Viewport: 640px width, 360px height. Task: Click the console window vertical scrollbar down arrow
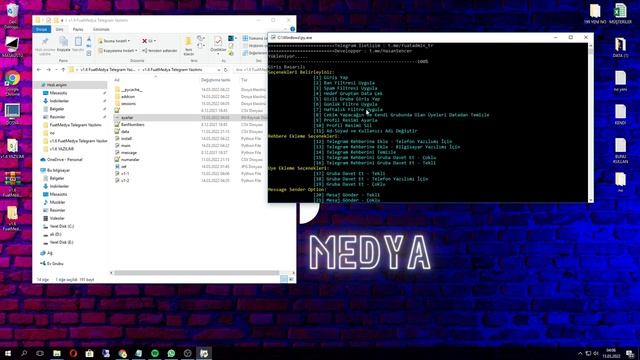(x=590, y=200)
